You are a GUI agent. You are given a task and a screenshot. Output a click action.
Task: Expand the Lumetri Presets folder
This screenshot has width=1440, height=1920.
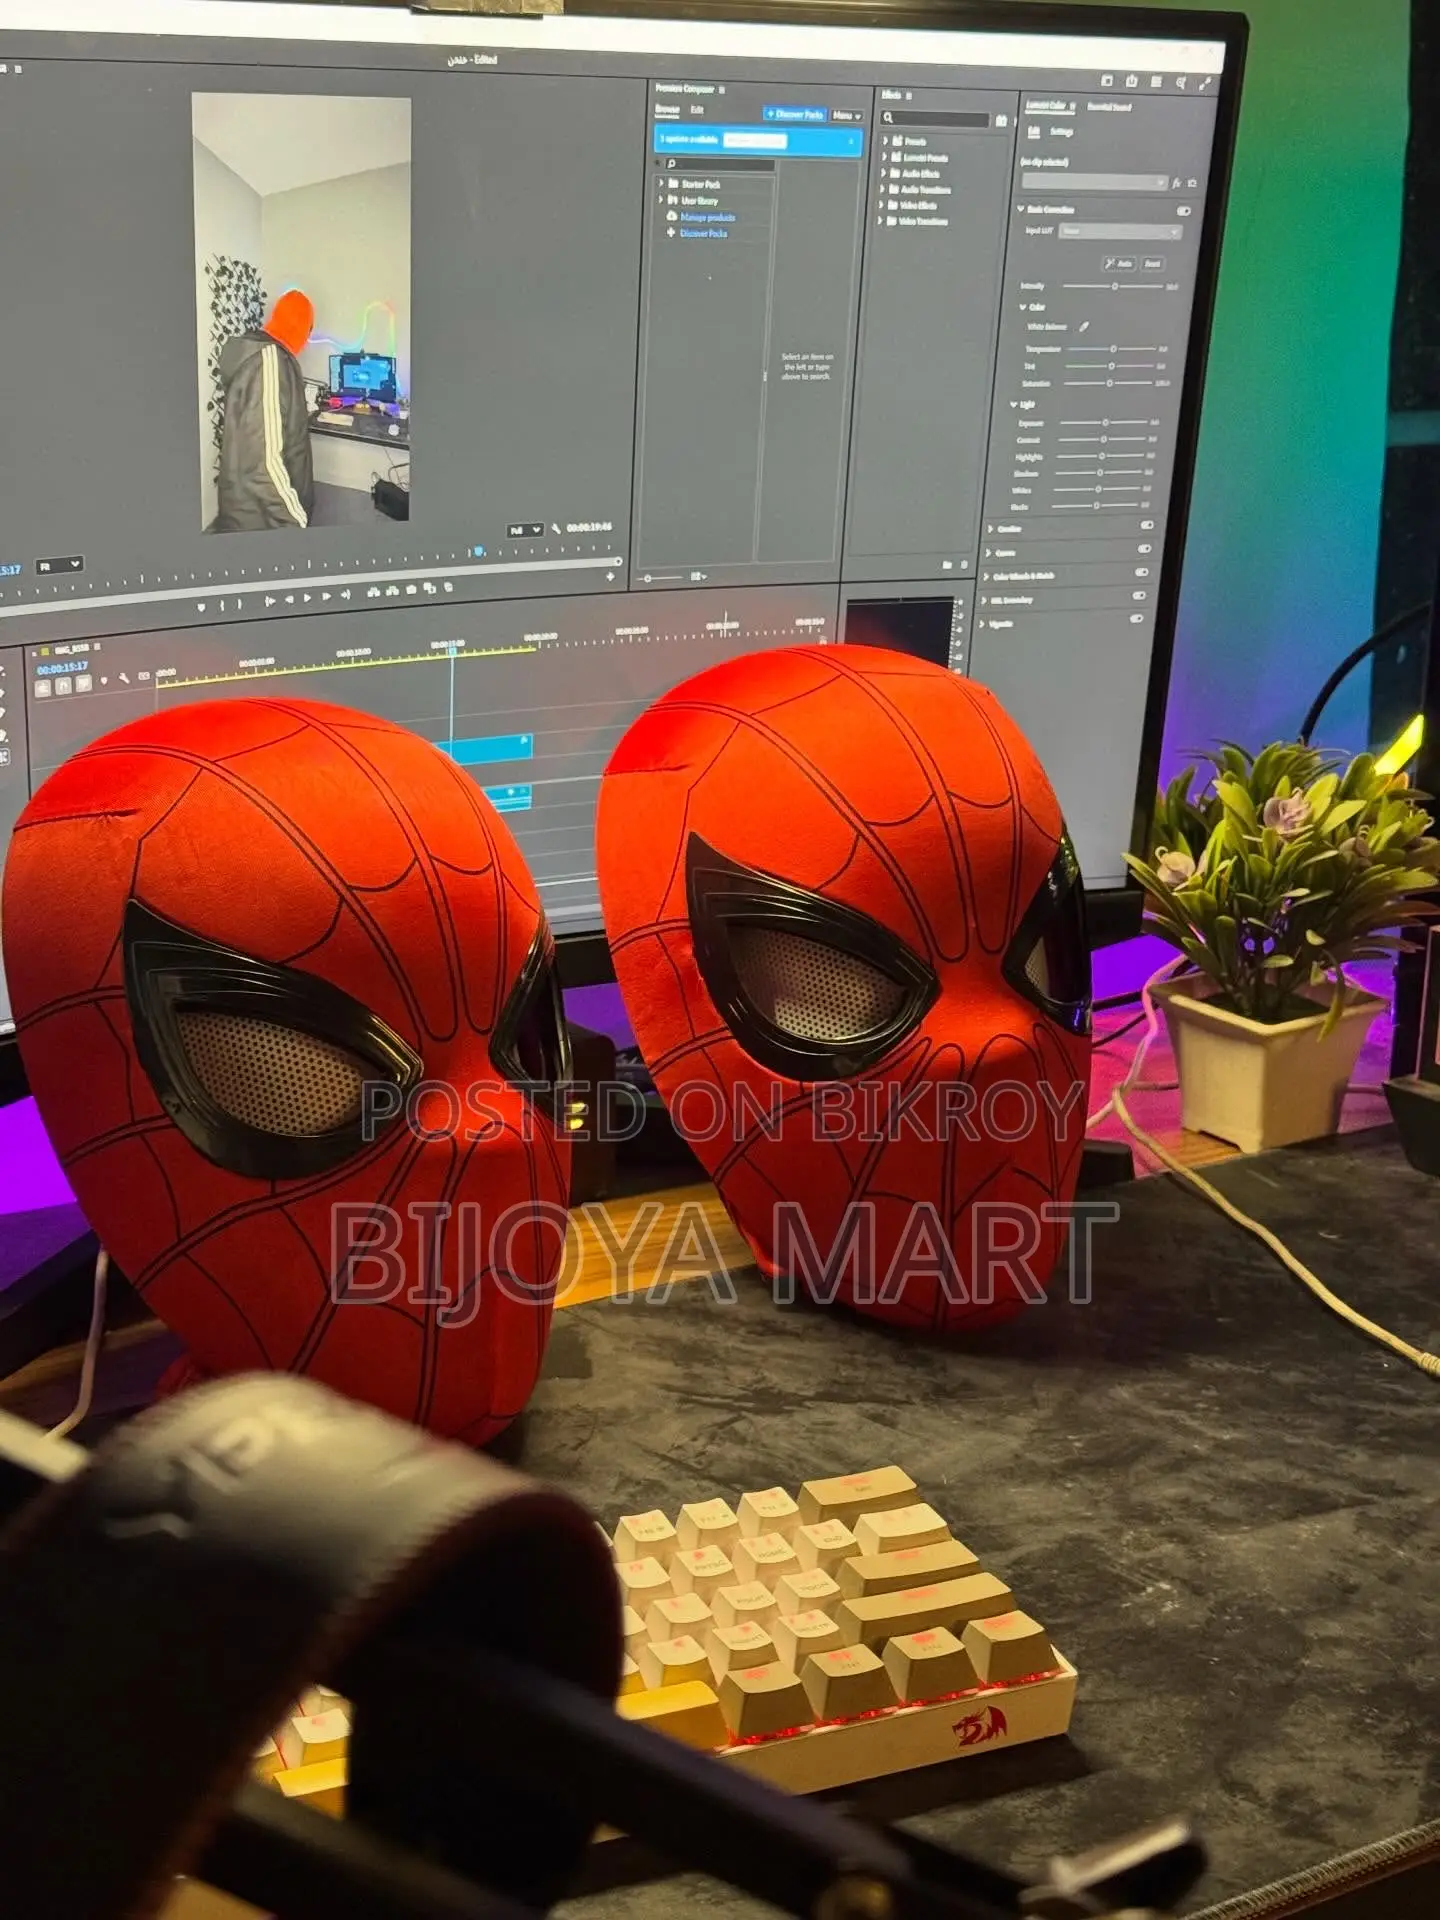(x=886, y=157)
